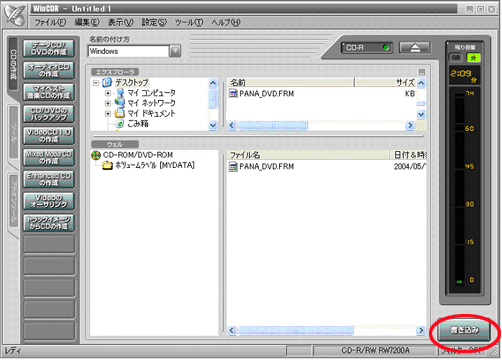Click the CD-R drive indicator
This screenshot has width=502, height=360.
coord(367,48)
